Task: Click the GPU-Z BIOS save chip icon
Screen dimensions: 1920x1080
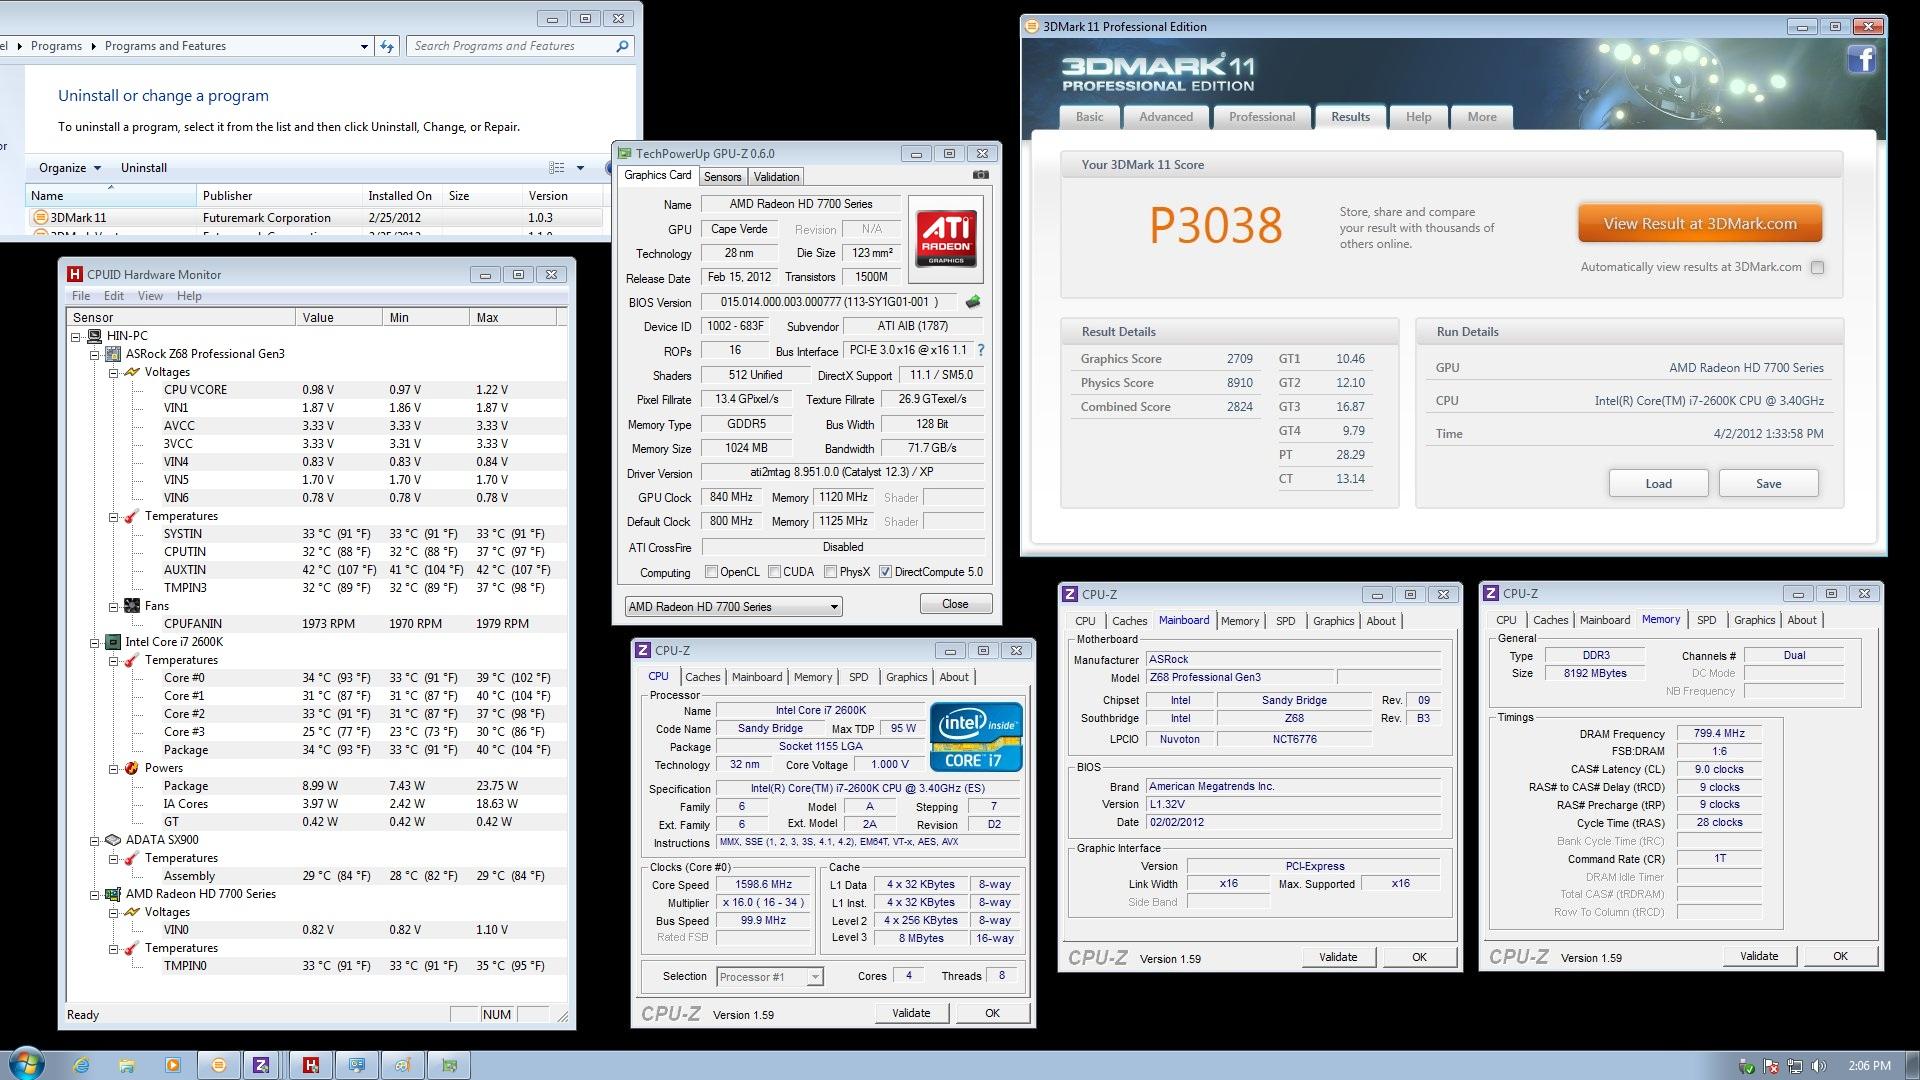Action: pyautogui.click(x=972, y=301)
